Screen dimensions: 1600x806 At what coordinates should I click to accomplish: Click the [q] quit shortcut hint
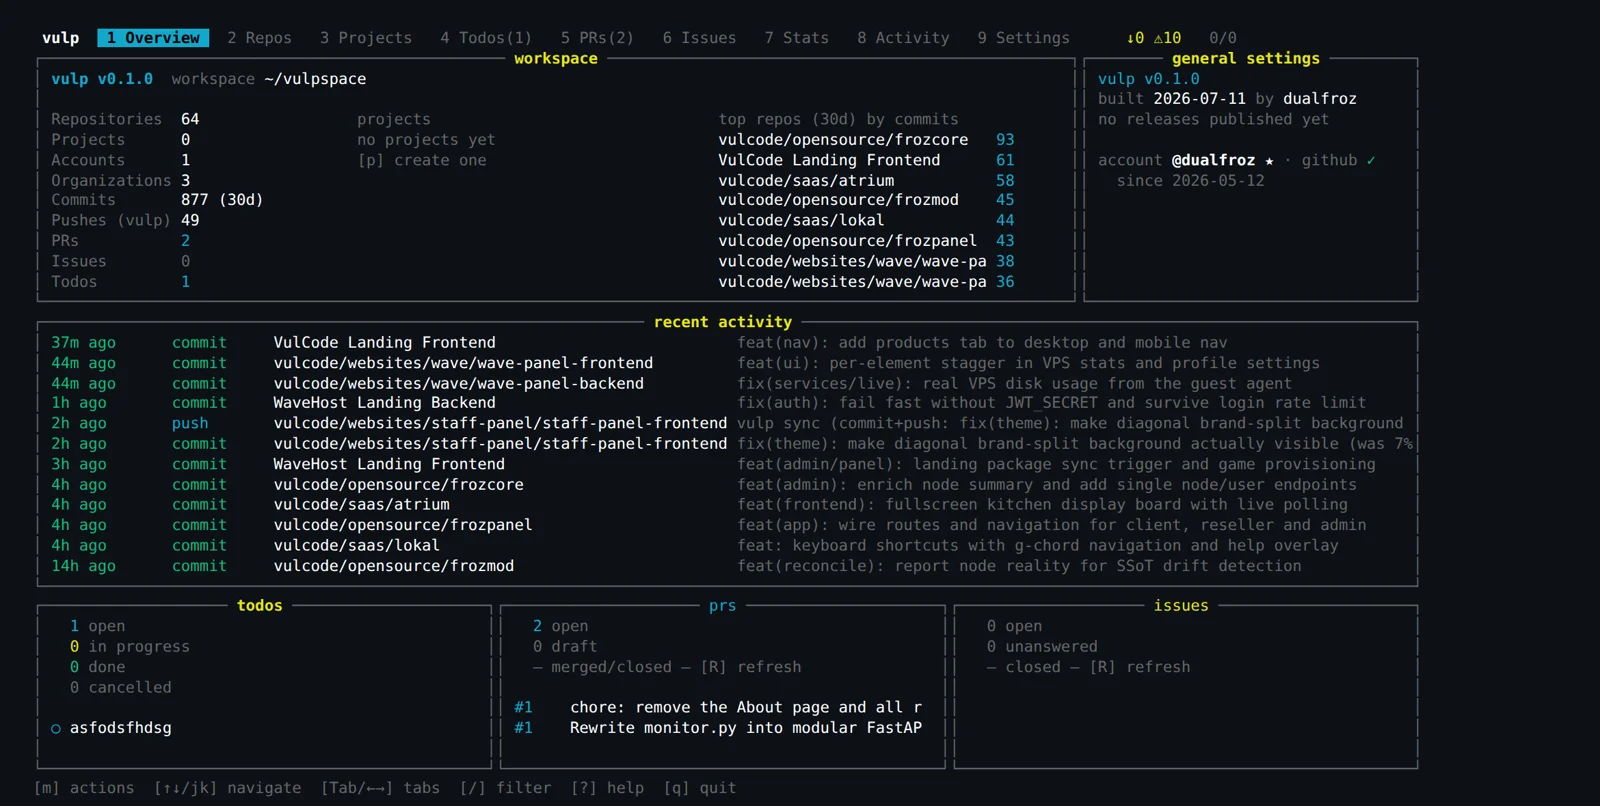pos(699,788)
